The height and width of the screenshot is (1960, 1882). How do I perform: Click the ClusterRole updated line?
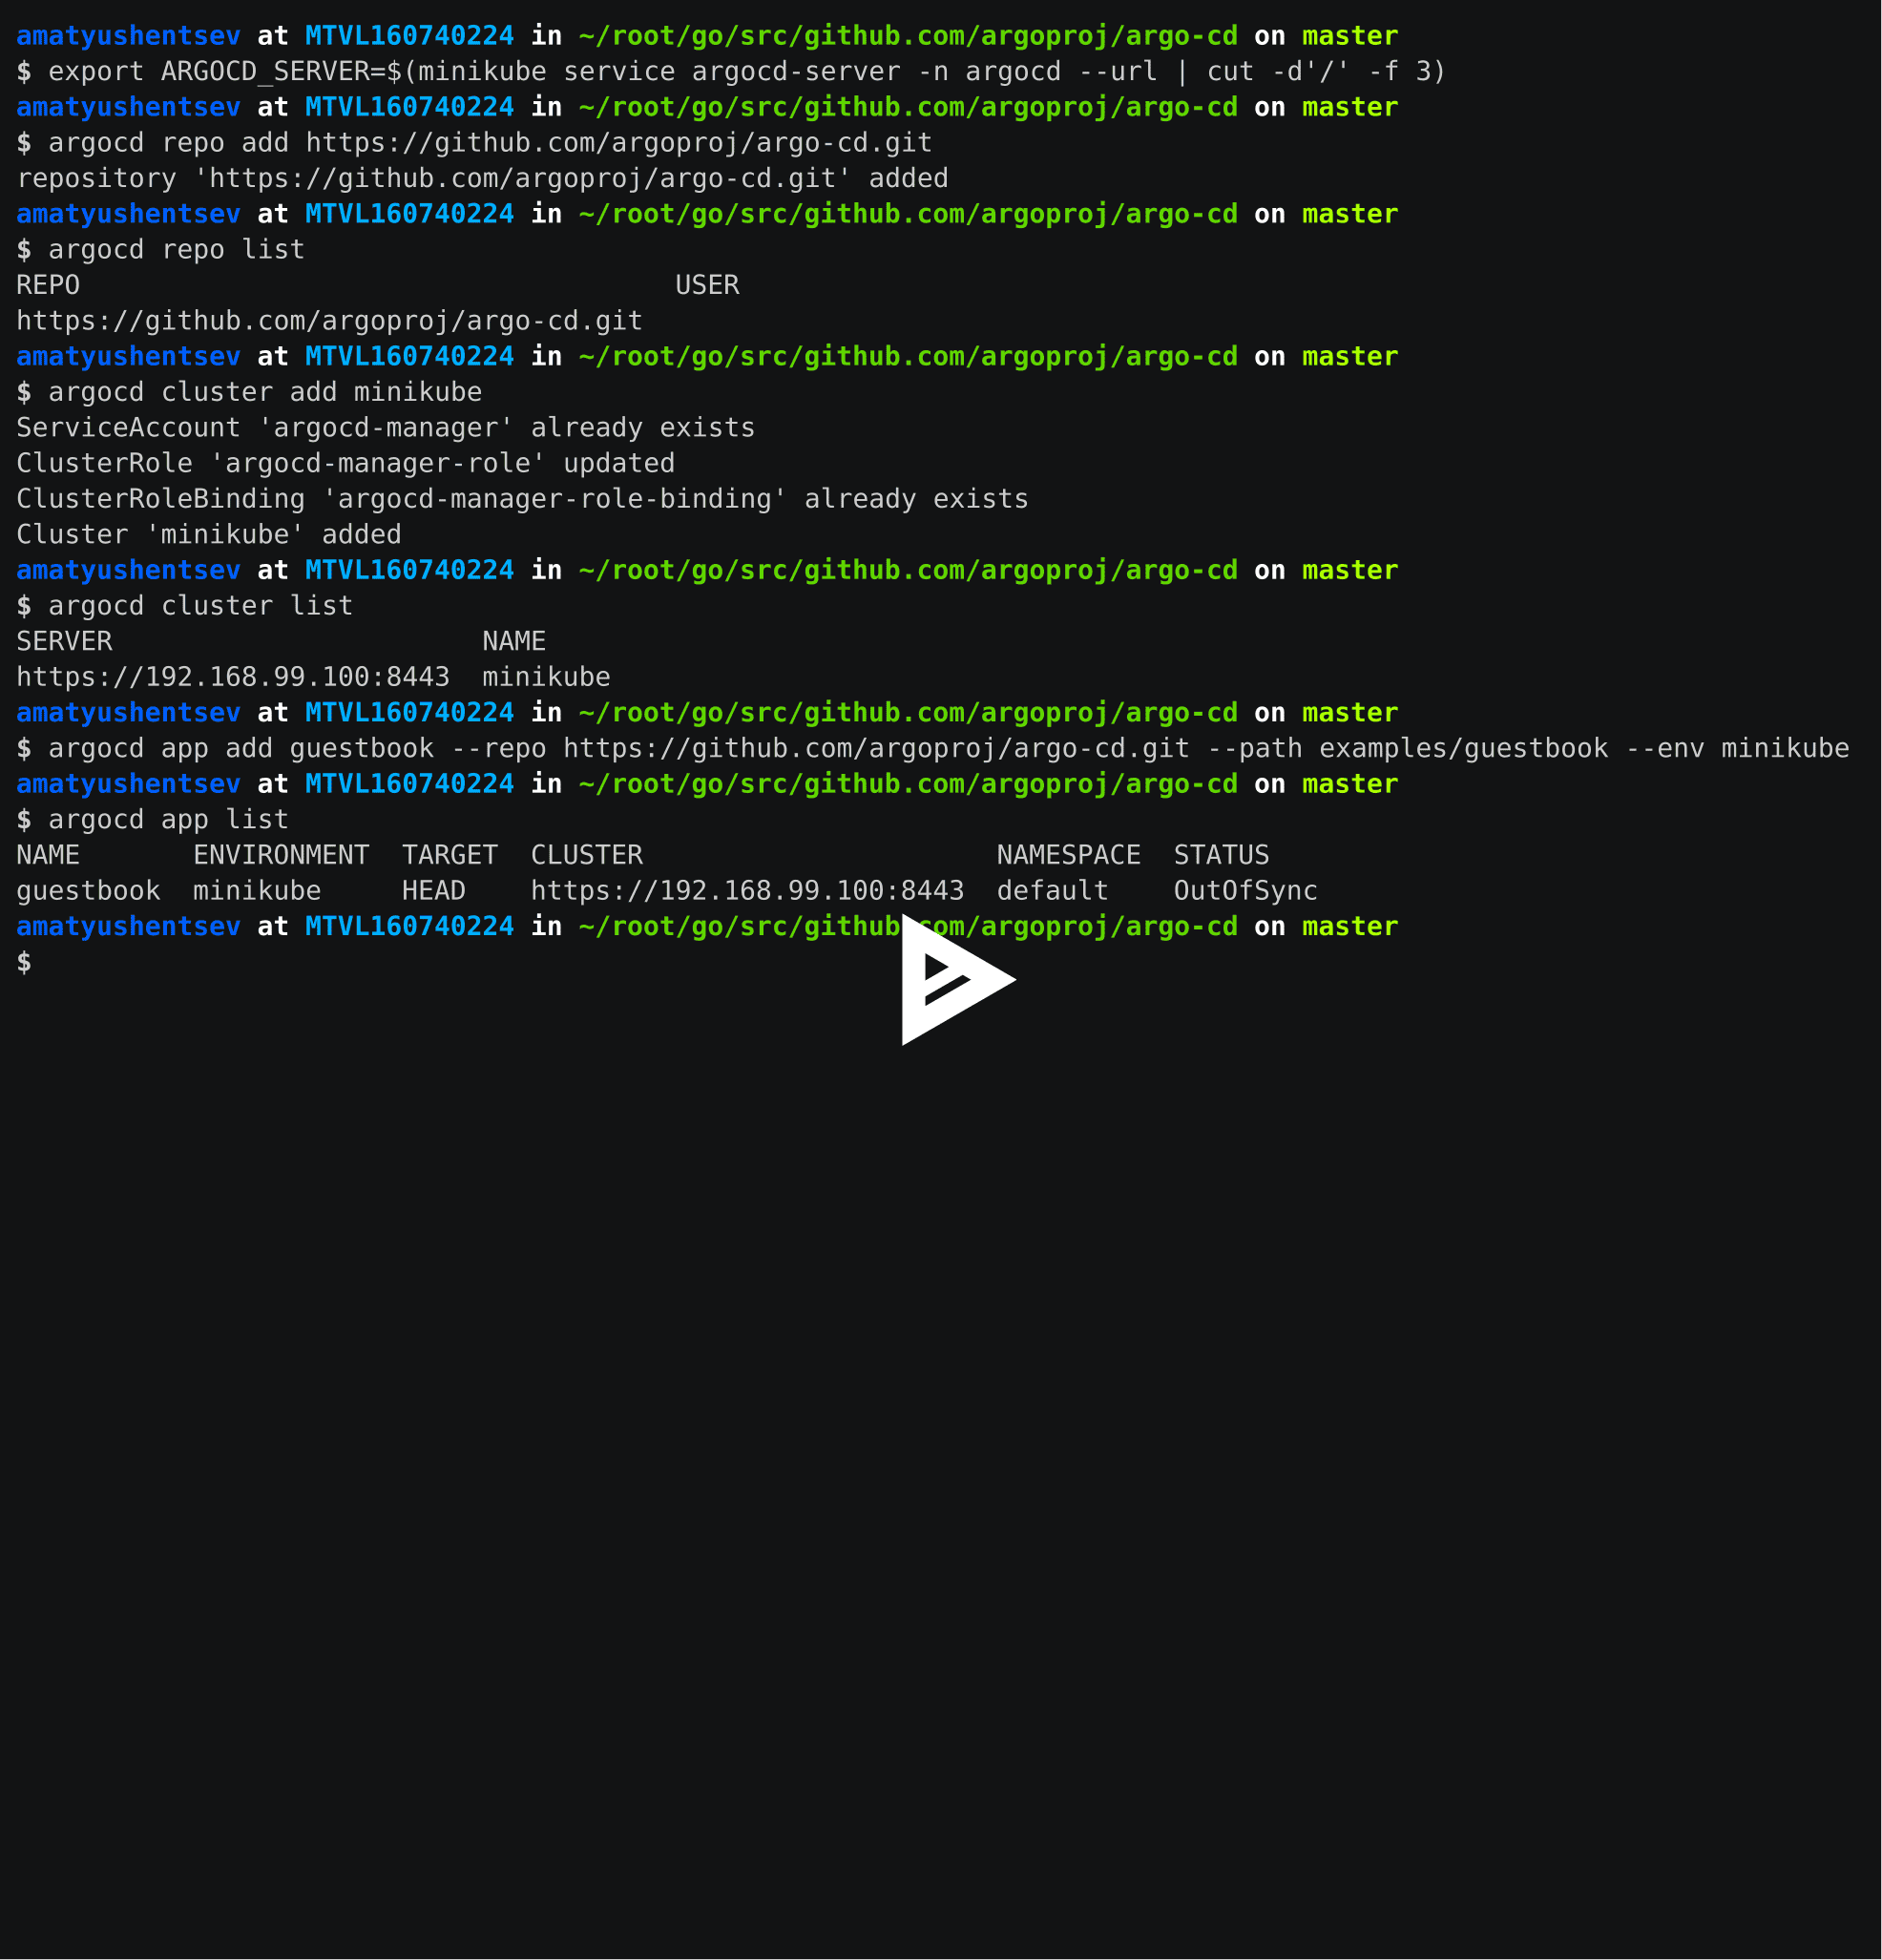tap(345, 464)
